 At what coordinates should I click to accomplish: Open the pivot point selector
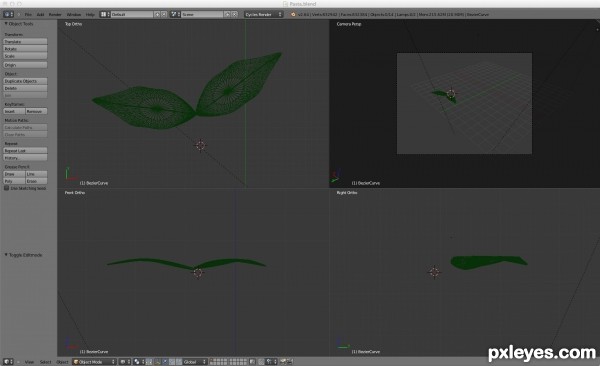139,362
